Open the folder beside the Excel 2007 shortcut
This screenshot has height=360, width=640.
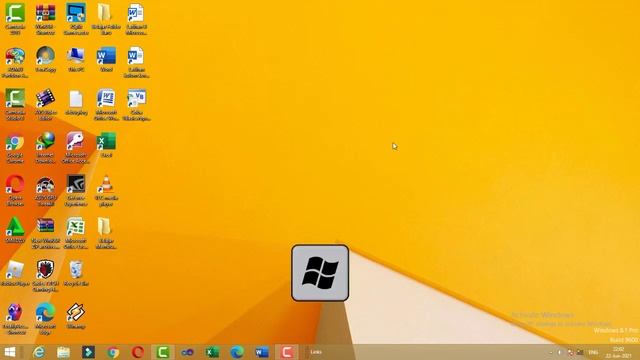[x=106, y=233]
